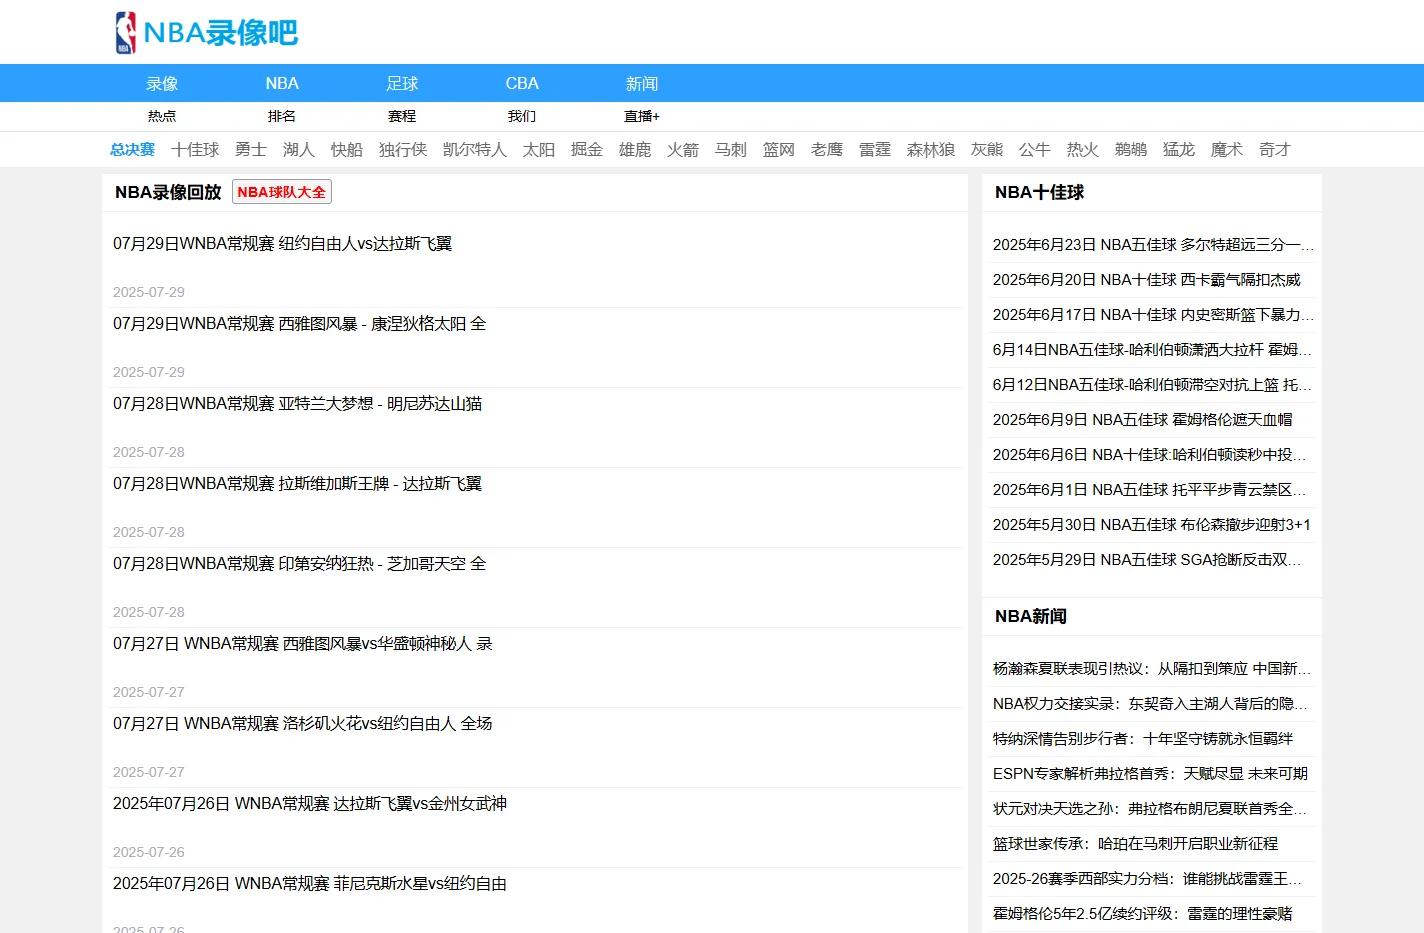Image resolution: width=1424 pixels, height=933 pixels.
Task: Open the 奇才 team link
Action: pos(1275,150)
